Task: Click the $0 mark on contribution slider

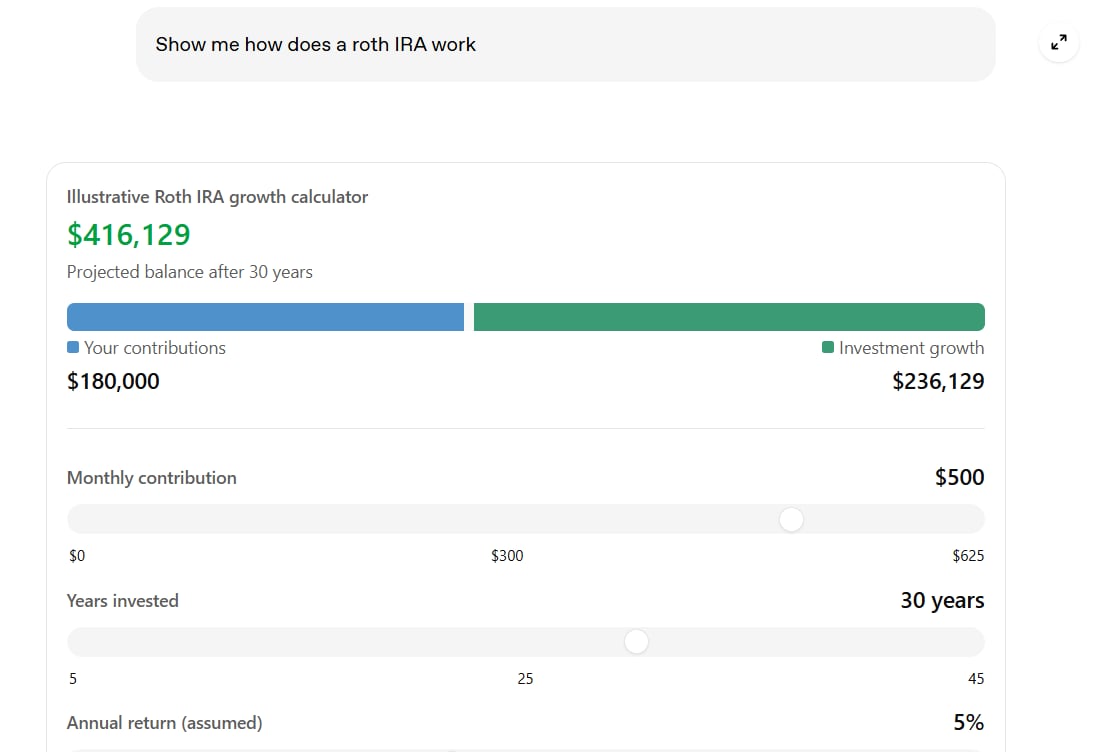Action: pyautogui.click(x=77, y=556)
